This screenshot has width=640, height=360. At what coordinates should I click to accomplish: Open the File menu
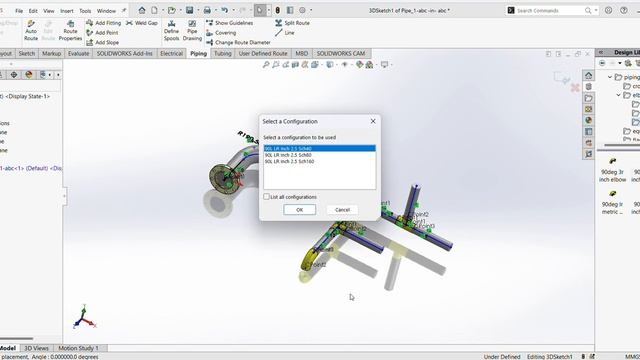pyautogui.click(x=19, y=11)
